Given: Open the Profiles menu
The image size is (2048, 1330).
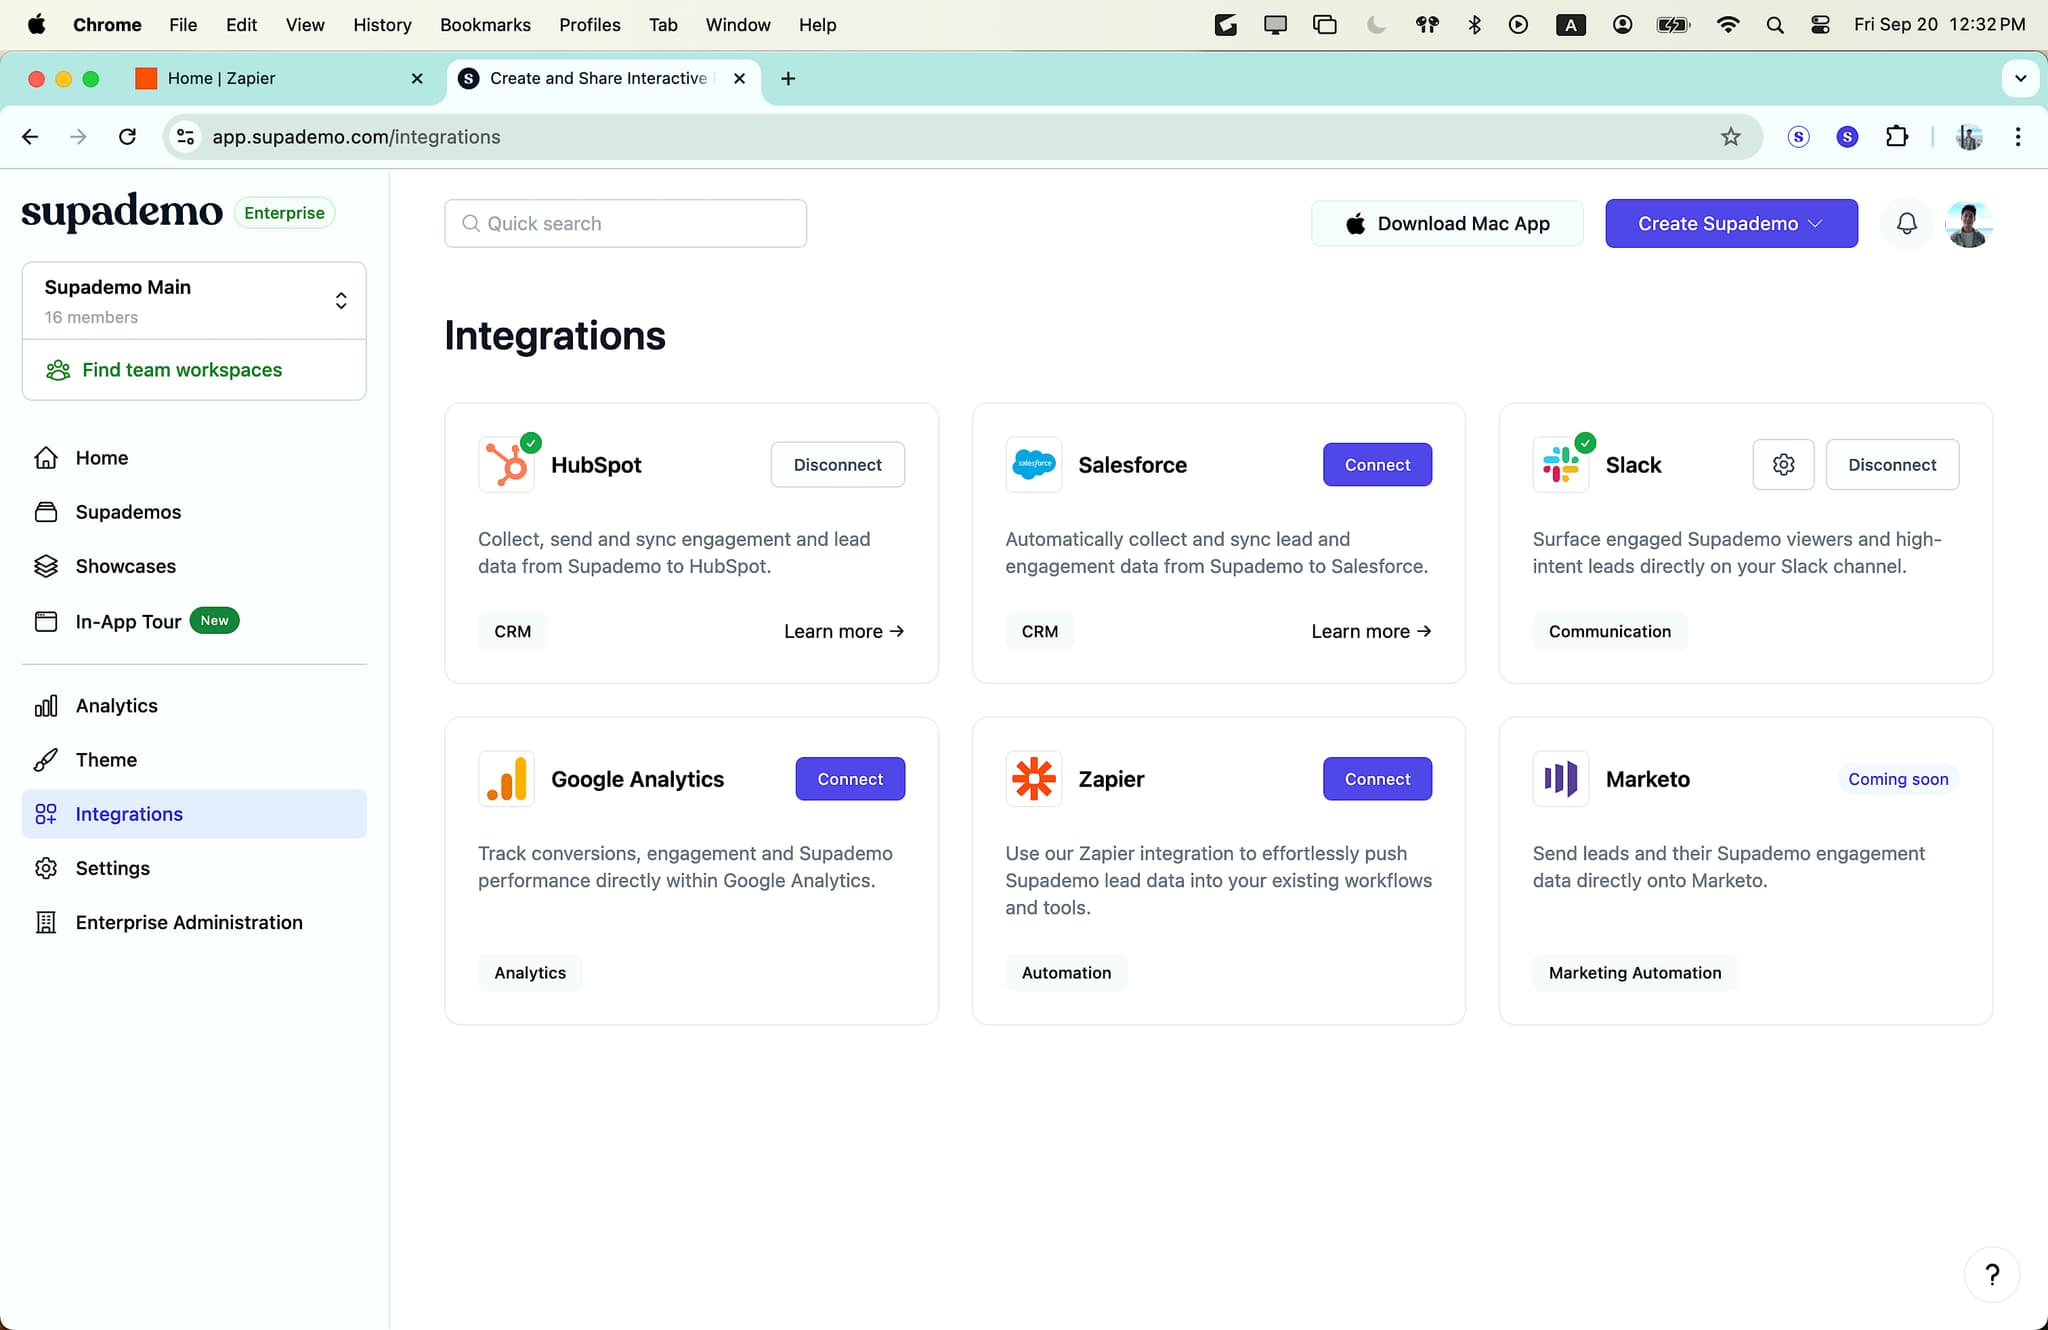Looking at the screenshot, I should 589,25.
